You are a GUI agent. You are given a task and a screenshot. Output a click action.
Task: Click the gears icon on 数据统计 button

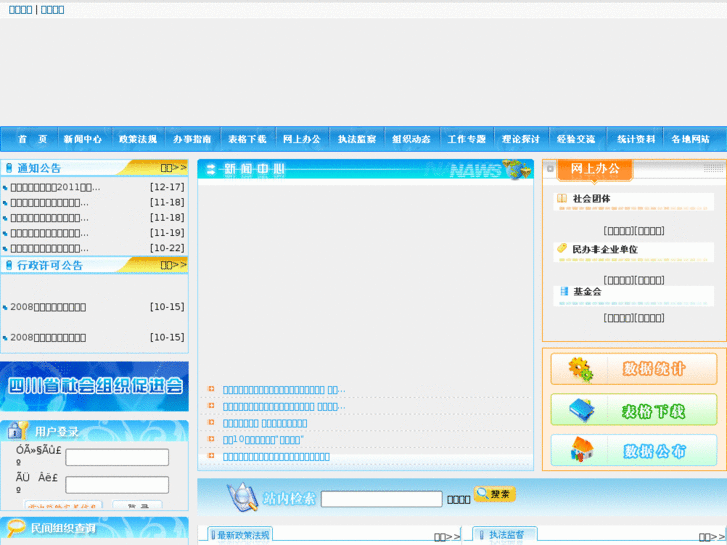(x=580, y=370)
